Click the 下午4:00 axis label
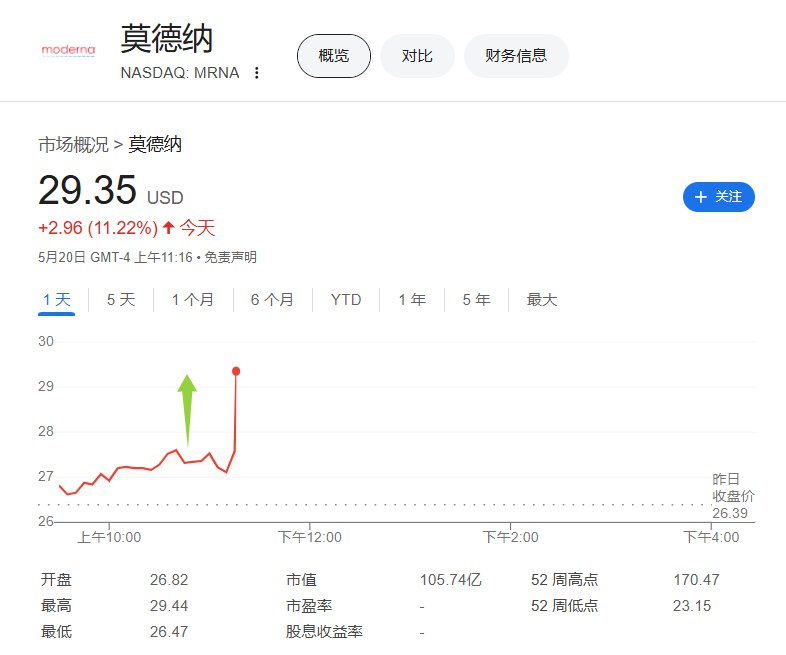The height and width of the screenshot is (655, 786). pyautogui.click(x=711, y=538)
